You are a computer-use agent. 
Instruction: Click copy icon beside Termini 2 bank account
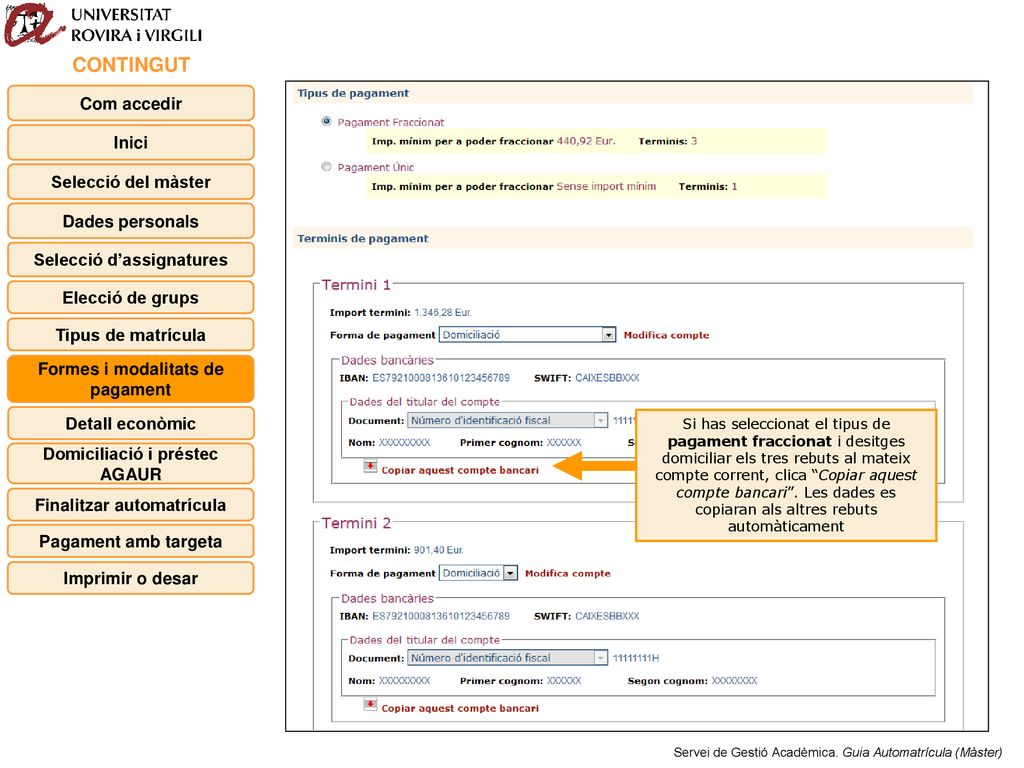[370, 705]
